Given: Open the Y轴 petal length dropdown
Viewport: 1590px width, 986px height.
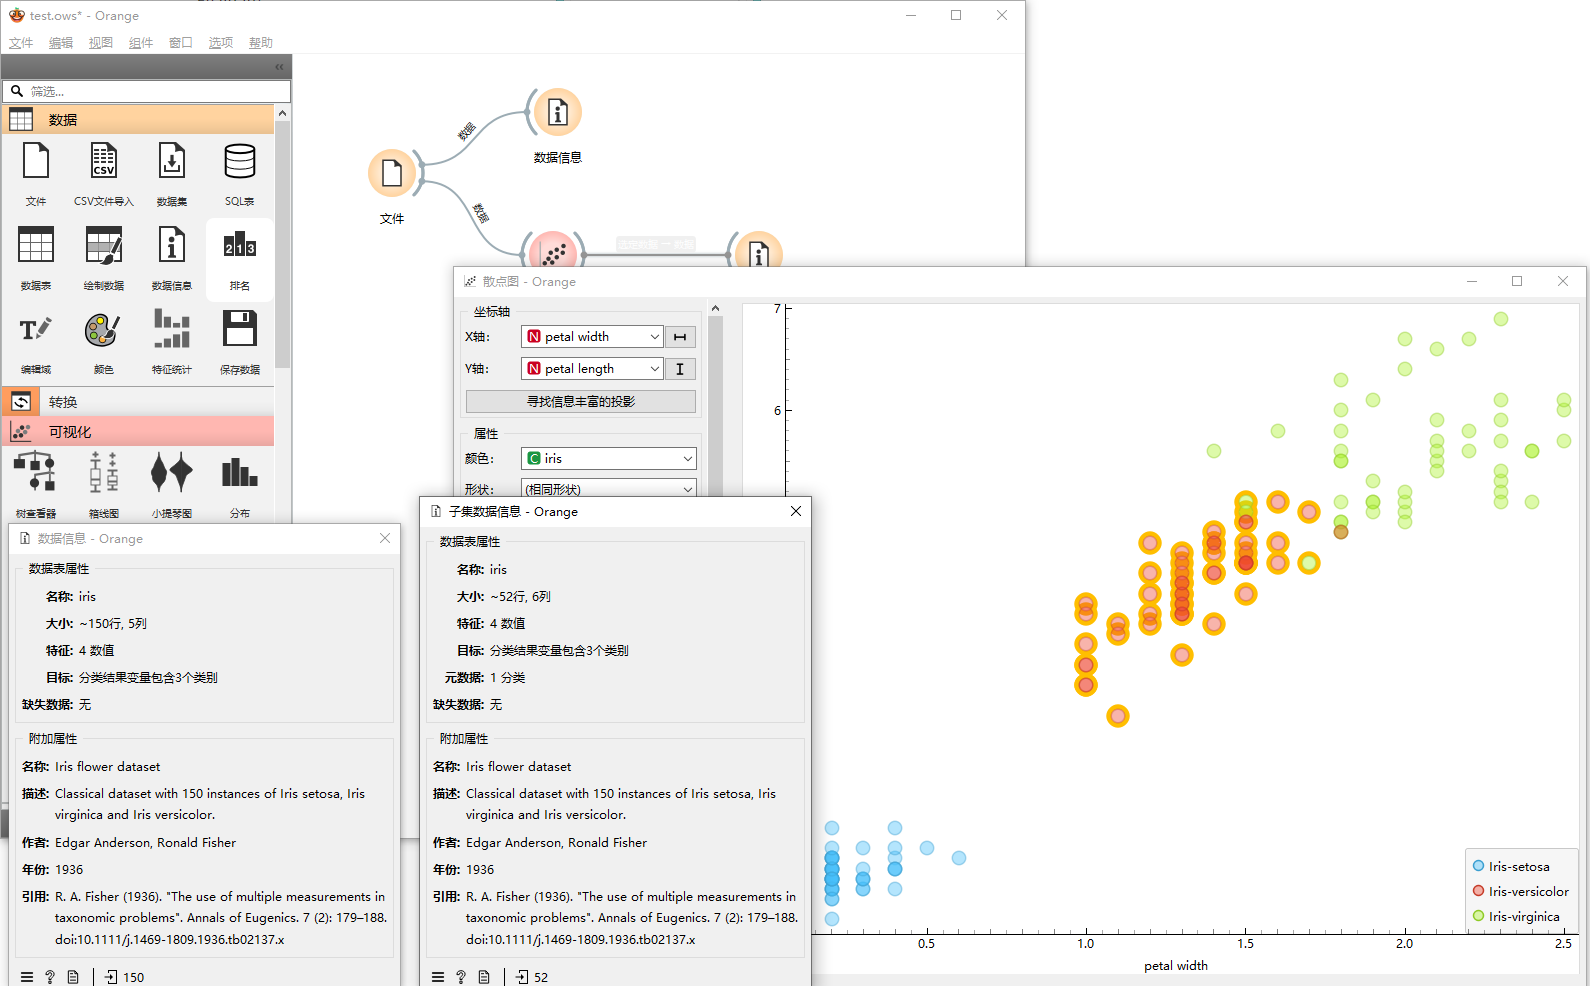Looking at the screenshot, I should [x=592, y=369].
